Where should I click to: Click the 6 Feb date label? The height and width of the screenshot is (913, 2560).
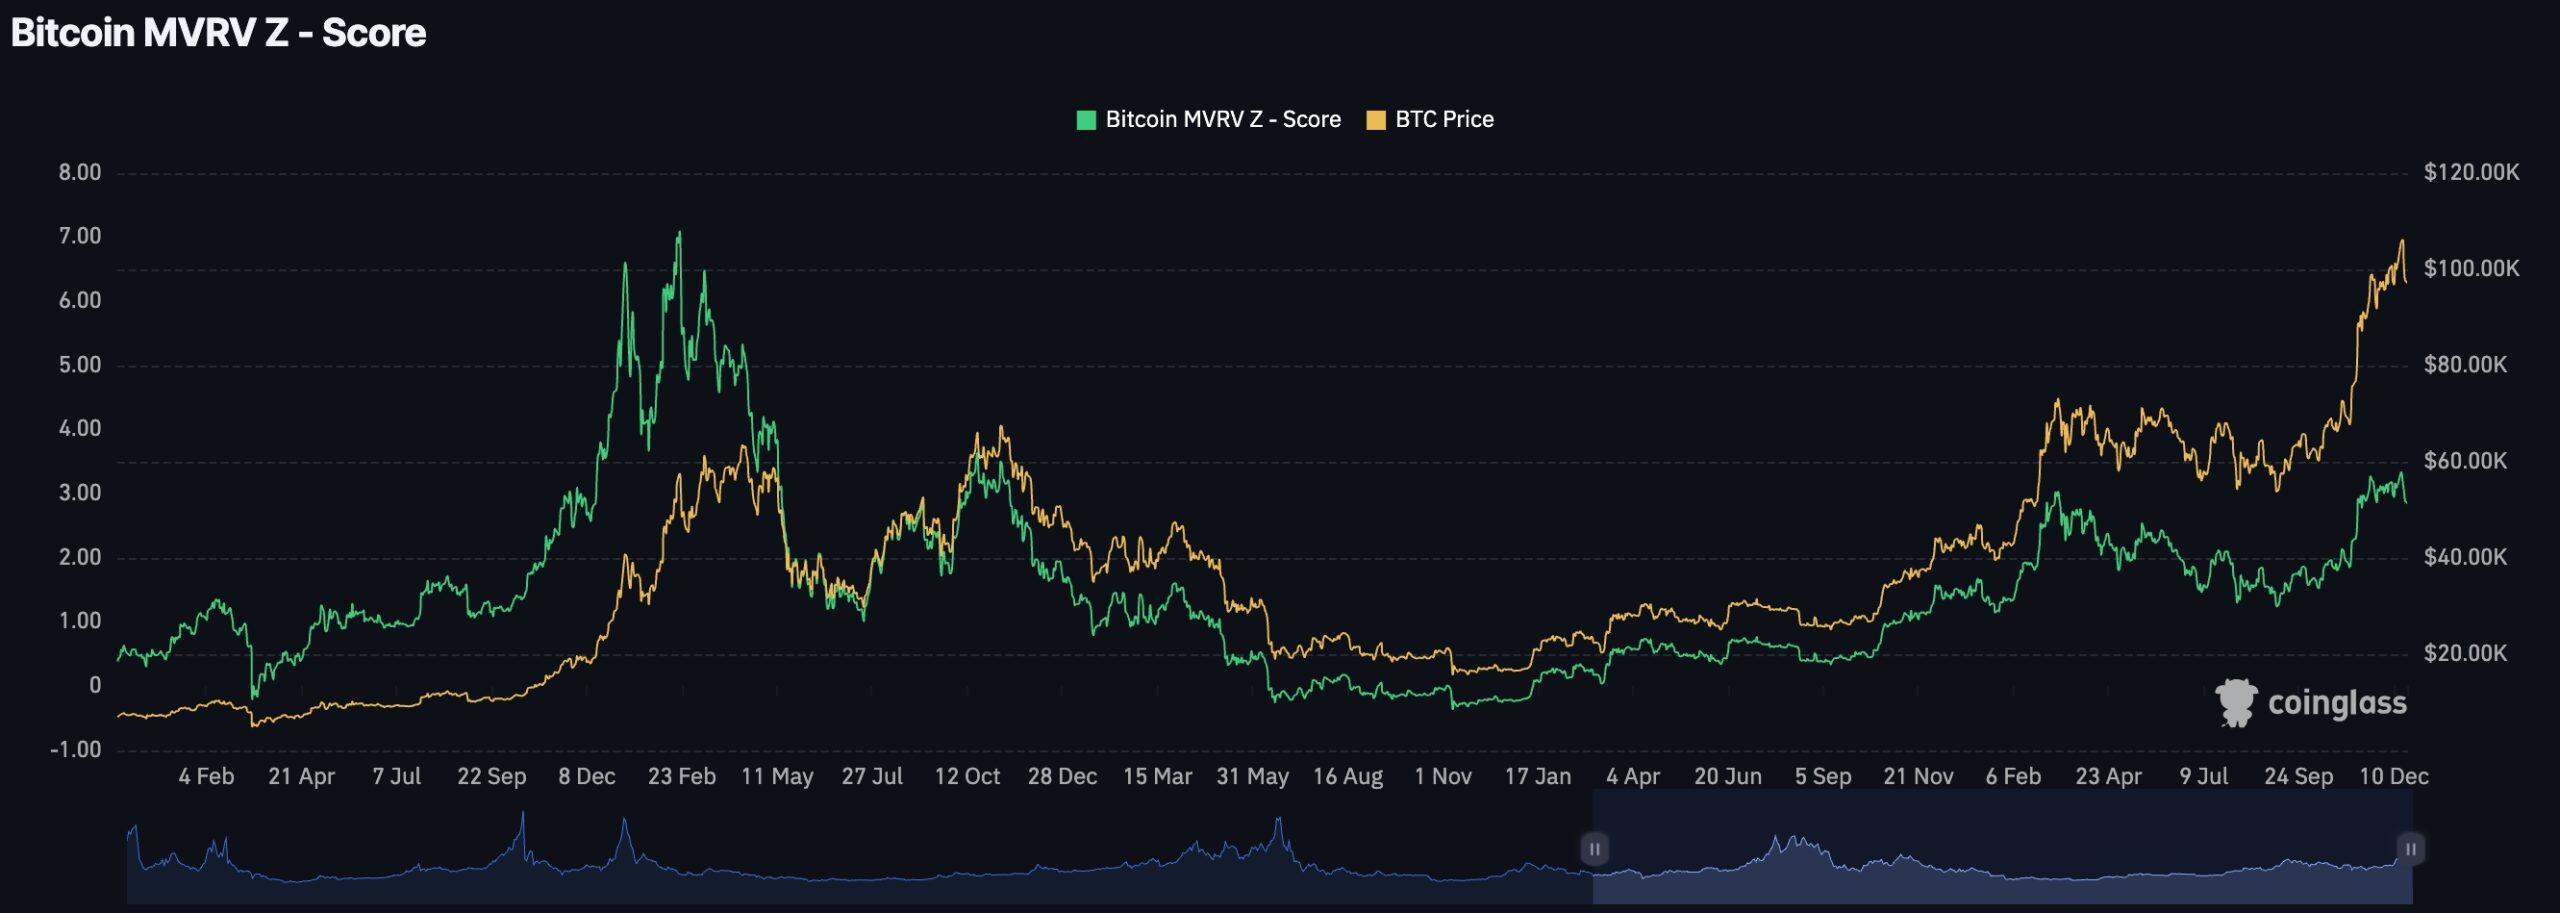tap(2013, 777)
